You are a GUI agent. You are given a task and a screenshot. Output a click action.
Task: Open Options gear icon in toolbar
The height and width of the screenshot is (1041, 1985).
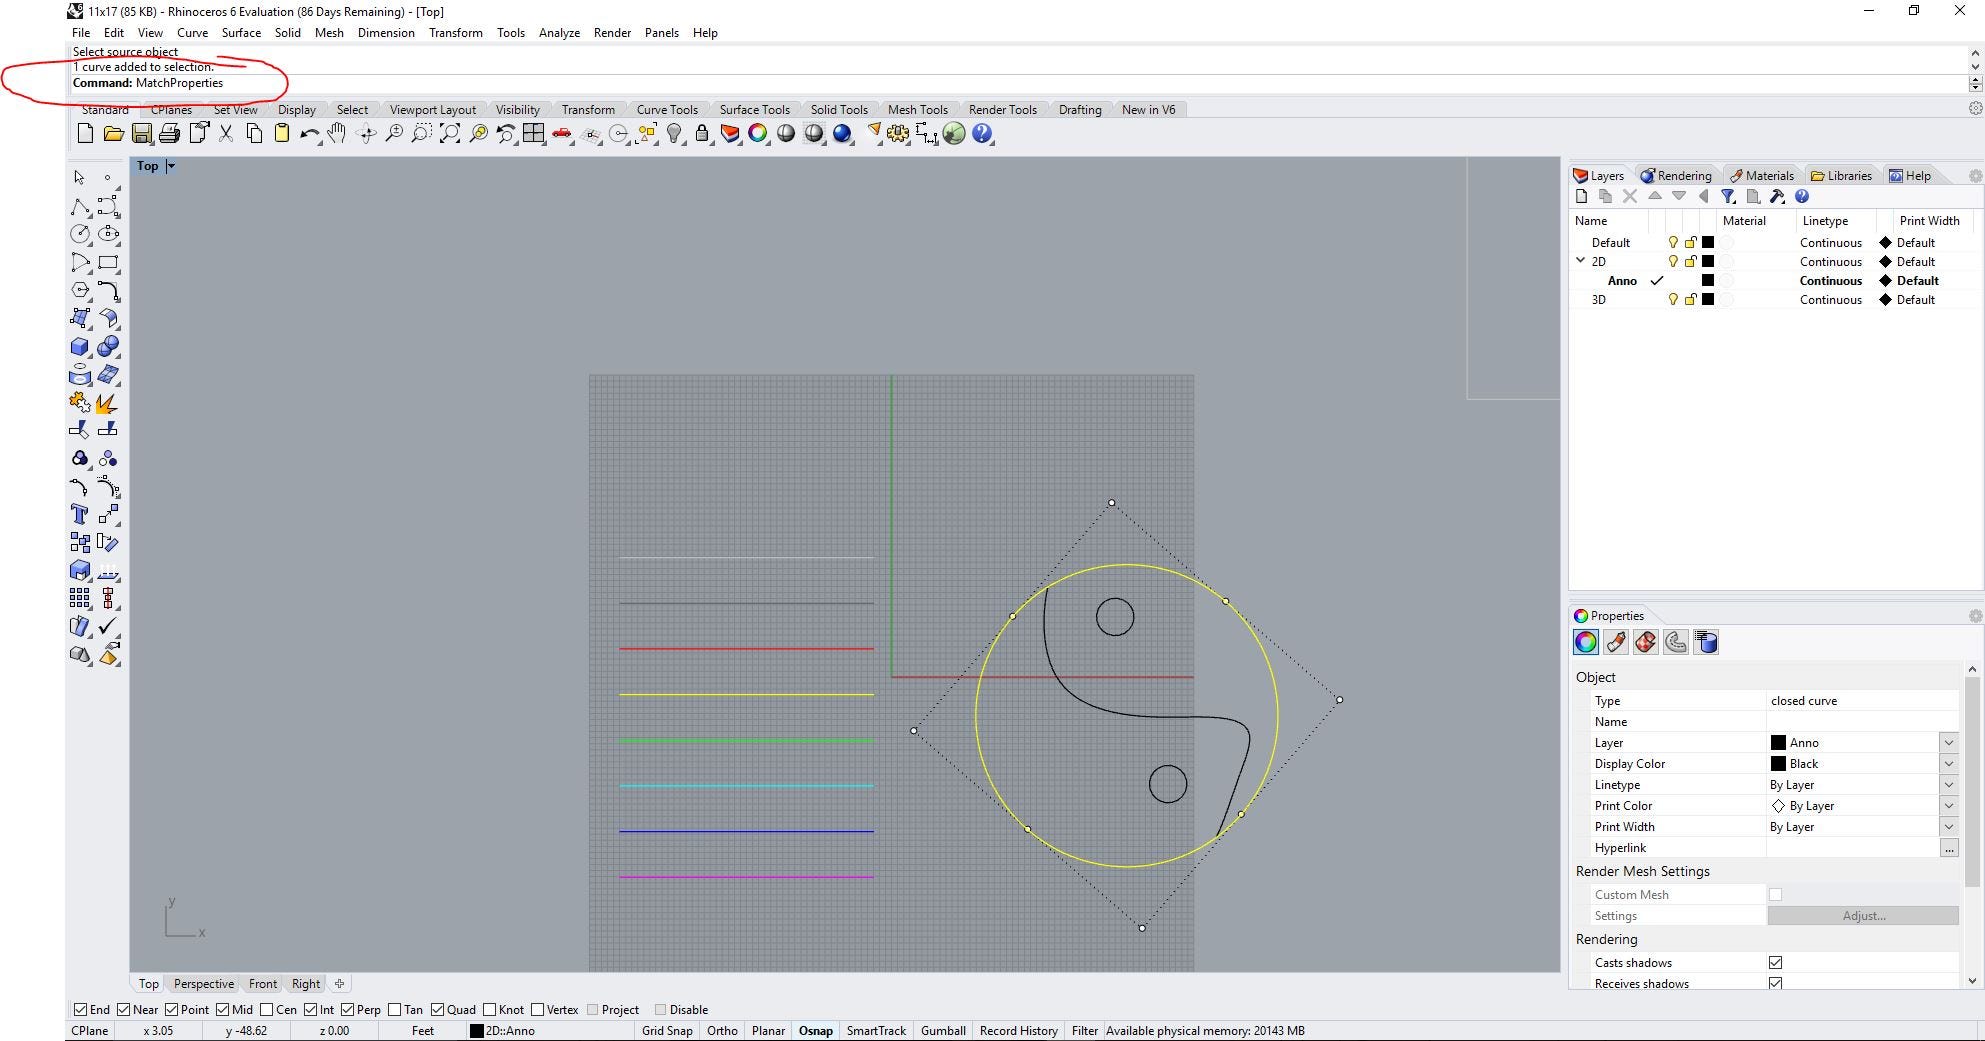tap(898, 134)
